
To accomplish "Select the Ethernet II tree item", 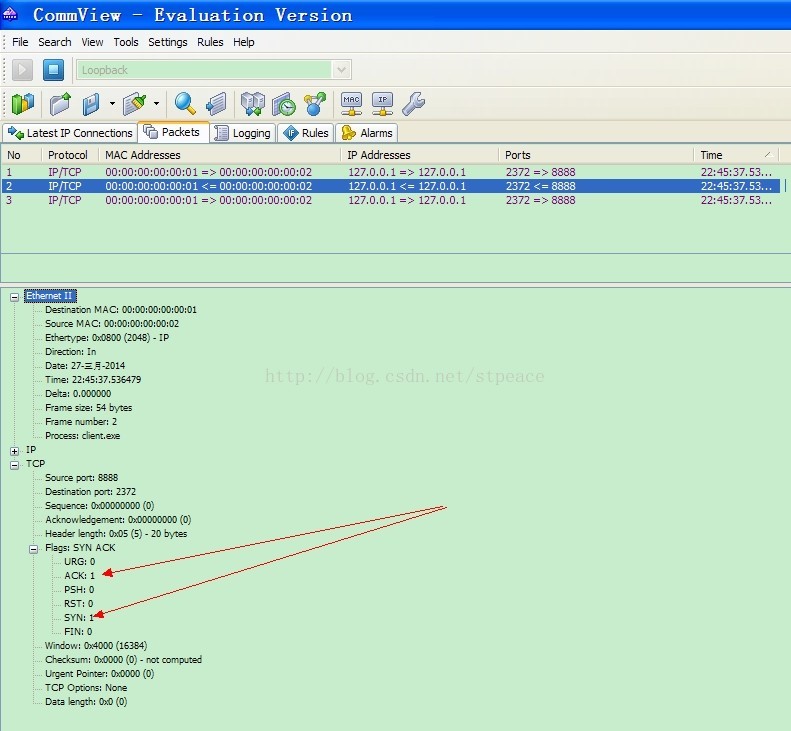I will [49, 296].
